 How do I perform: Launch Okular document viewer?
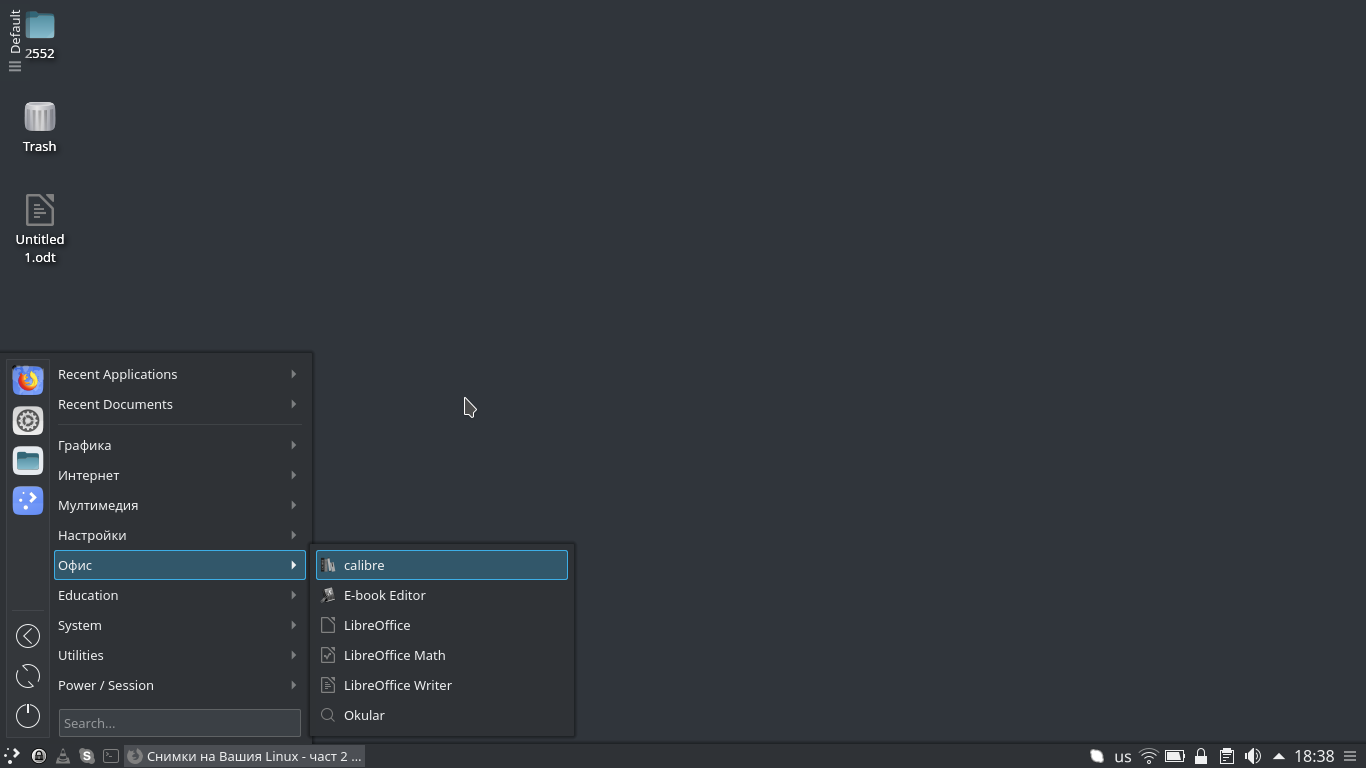pyautogui.click(x=442, y=715)
